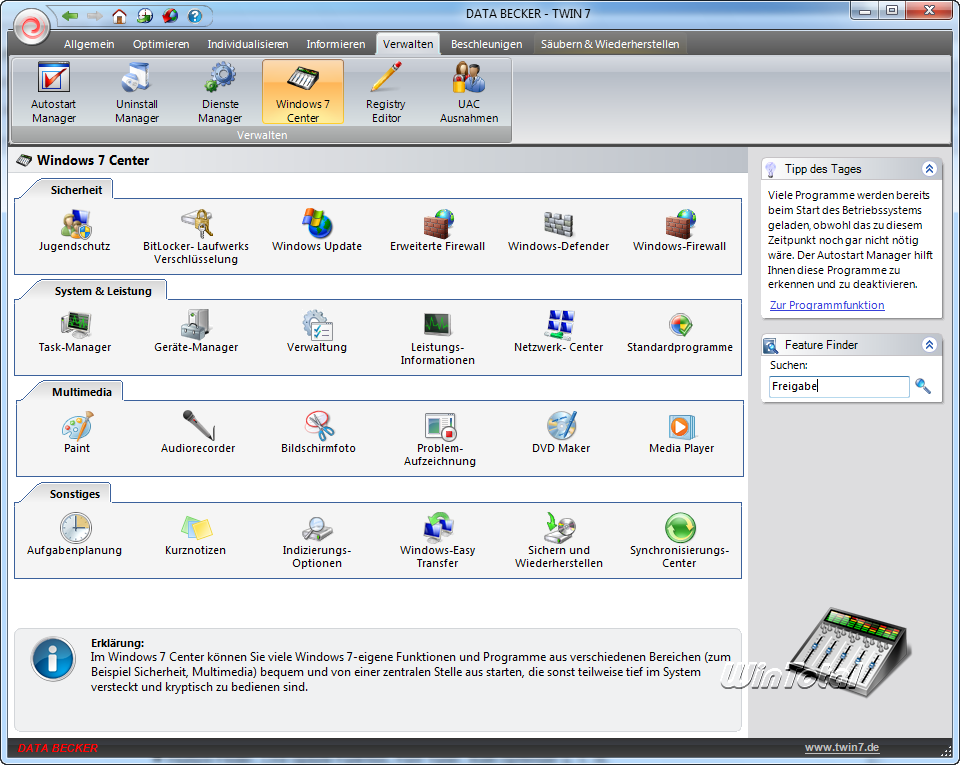The width and height of the screenshot is (960, 765).
Task: Open the Synchronisierungs-Center
Action: pos(680,541)
